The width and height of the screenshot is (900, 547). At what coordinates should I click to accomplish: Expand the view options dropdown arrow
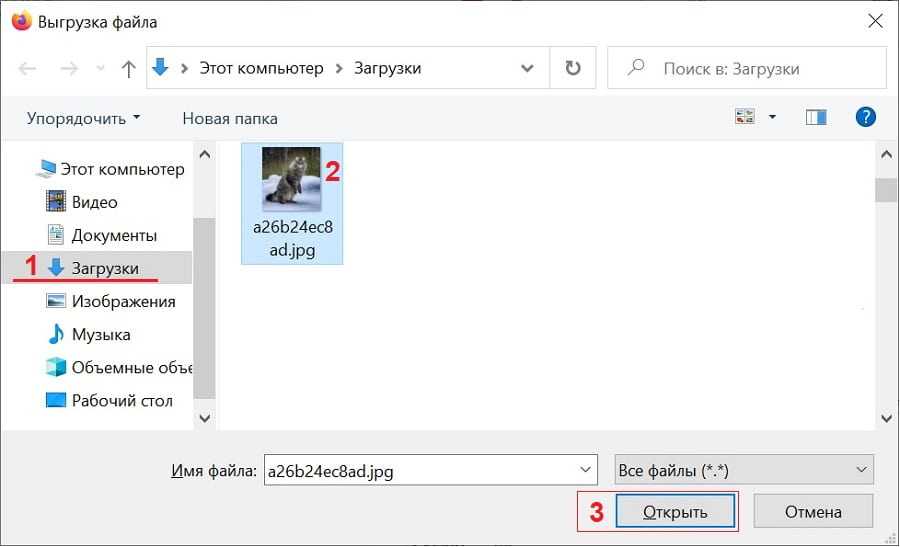[772, 118]
